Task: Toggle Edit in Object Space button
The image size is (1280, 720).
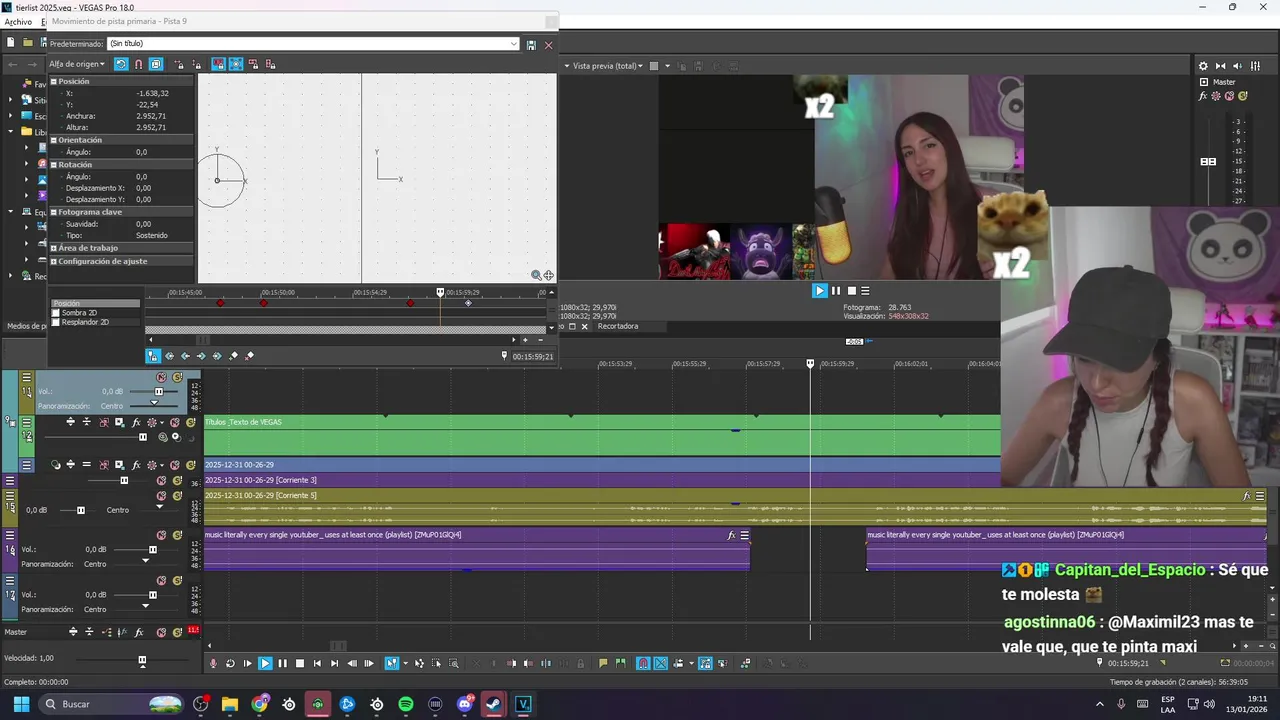Action: [x=156, y=64]
